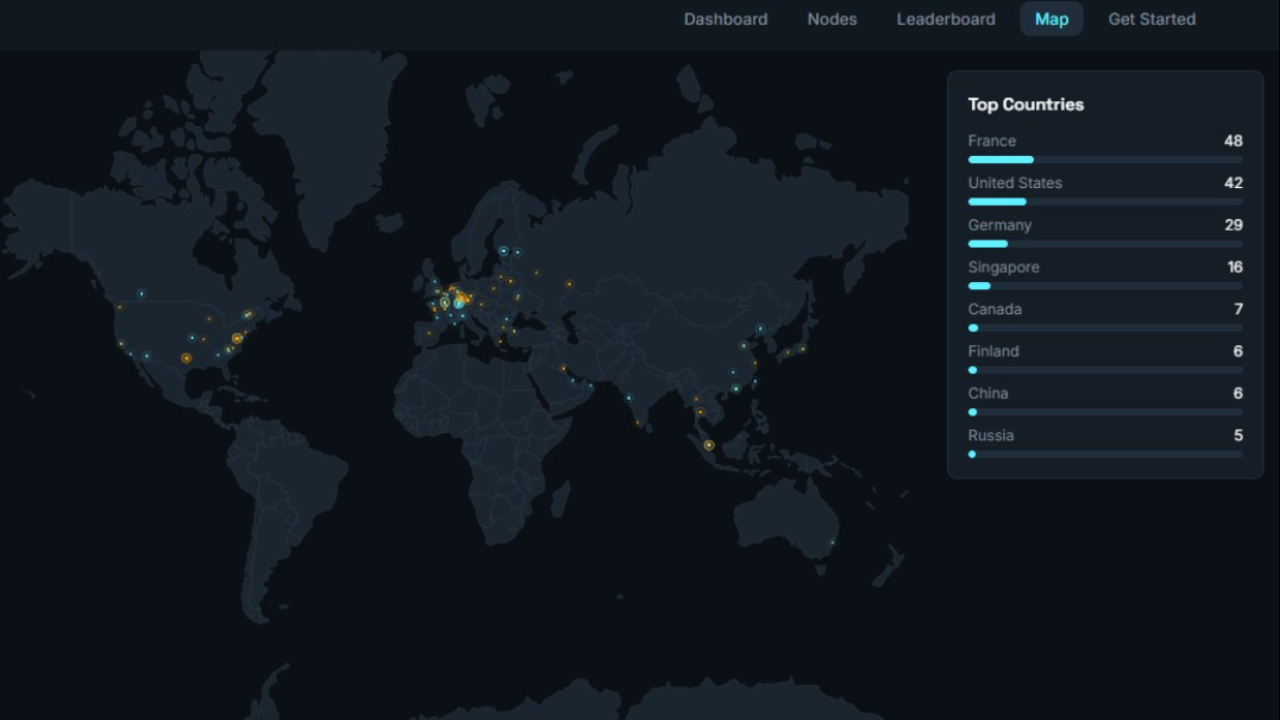This screenshot has height=720, width=1280.
Task: Click the Germany progress bar
Action: pos(1105,244)
